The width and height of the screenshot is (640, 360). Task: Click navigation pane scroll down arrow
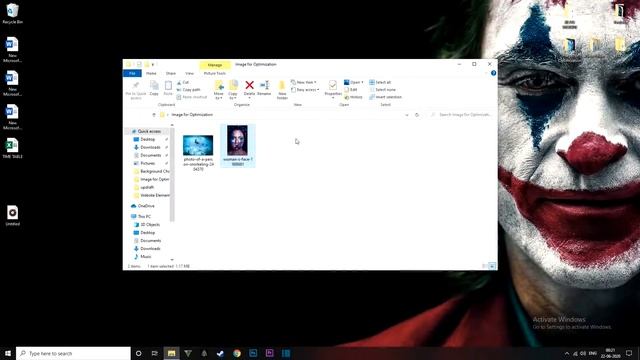172,260
